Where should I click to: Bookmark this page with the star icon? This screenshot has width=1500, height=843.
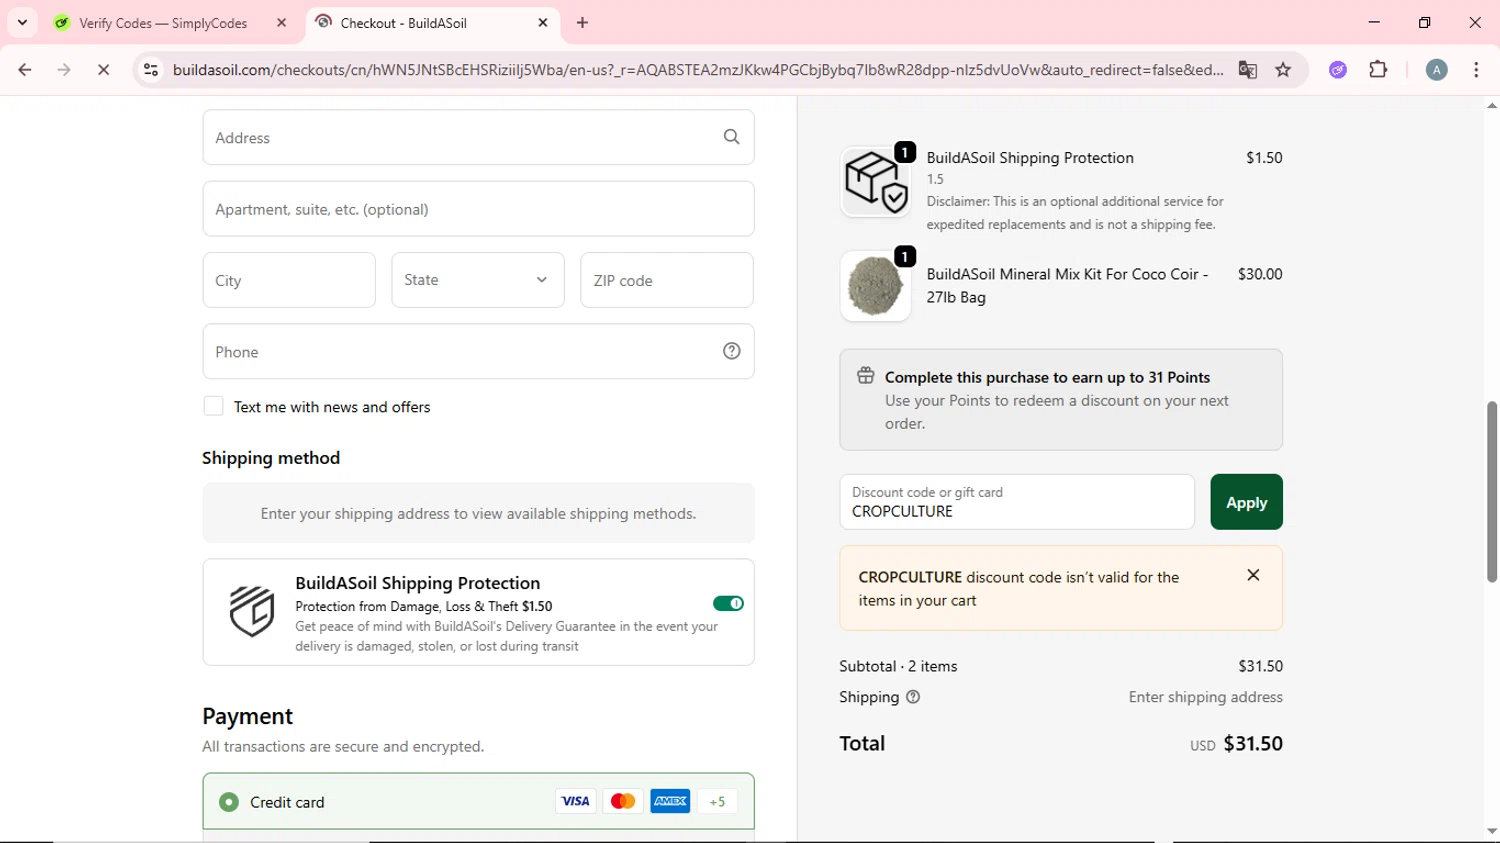[x=1283, y=70]
